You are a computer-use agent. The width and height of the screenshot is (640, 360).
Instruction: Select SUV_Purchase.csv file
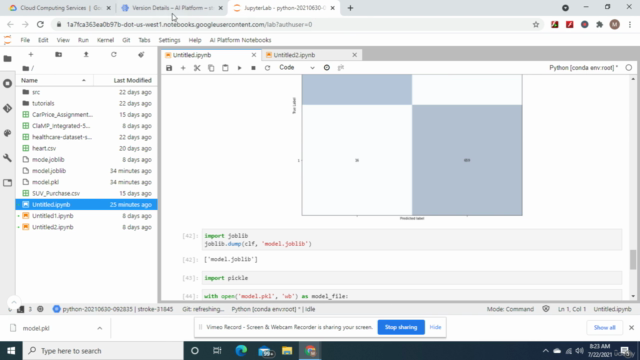[x=86, y=193]
